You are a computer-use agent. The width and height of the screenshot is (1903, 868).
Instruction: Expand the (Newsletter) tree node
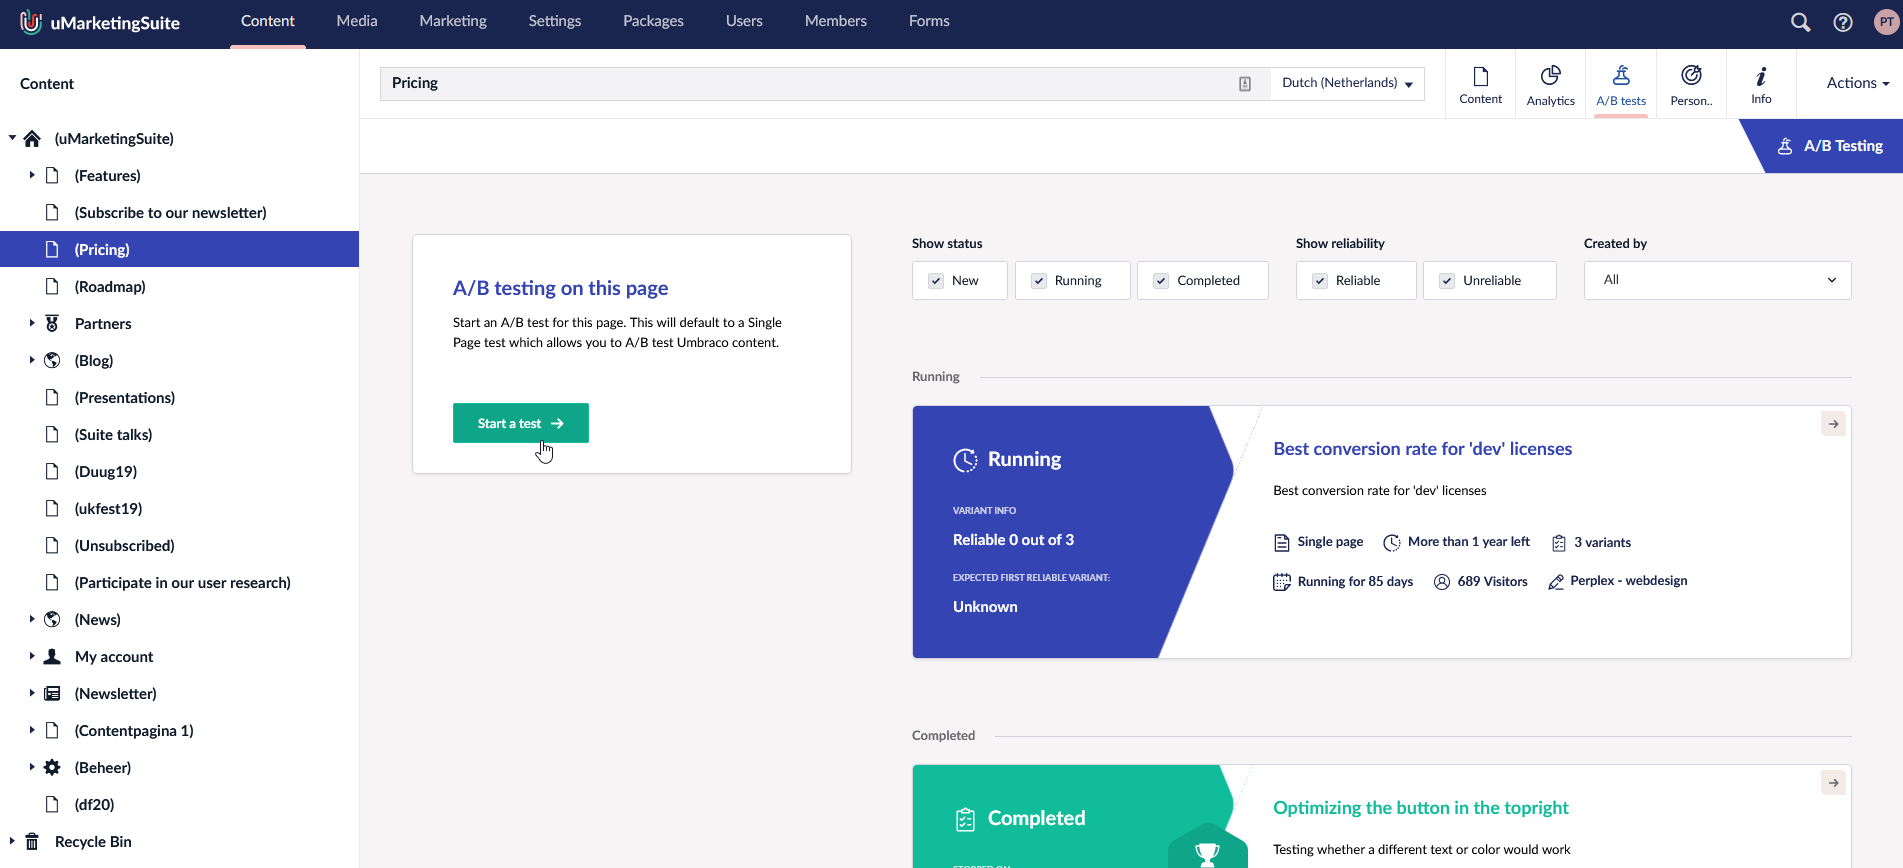point(32,693)
